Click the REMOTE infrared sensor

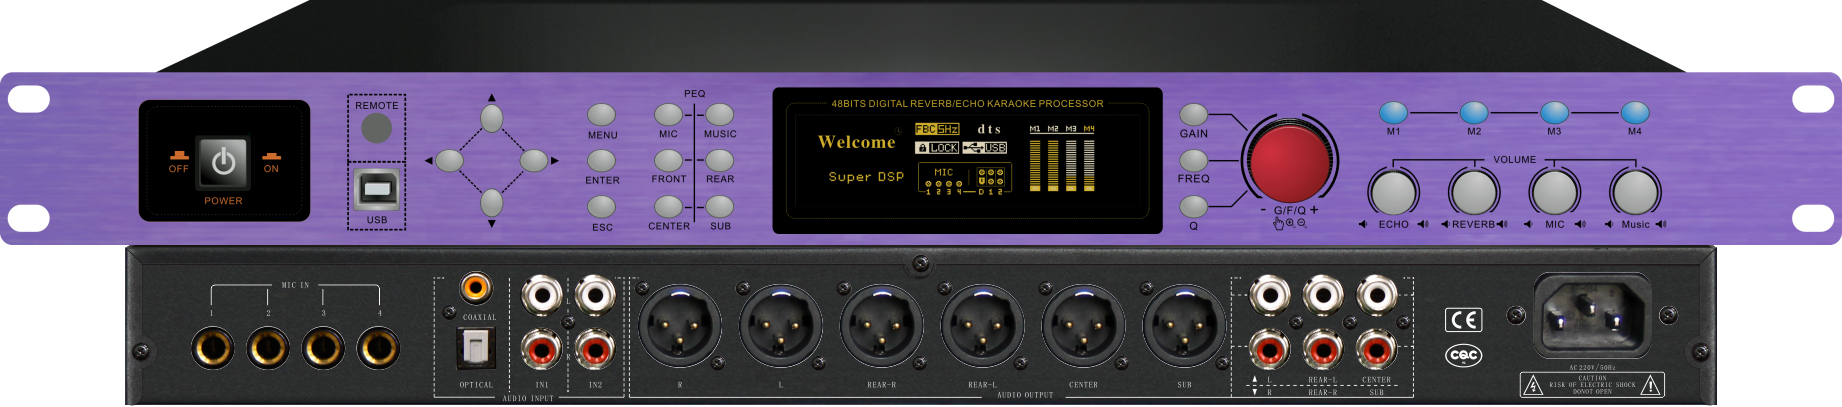(x=376, y=128)
